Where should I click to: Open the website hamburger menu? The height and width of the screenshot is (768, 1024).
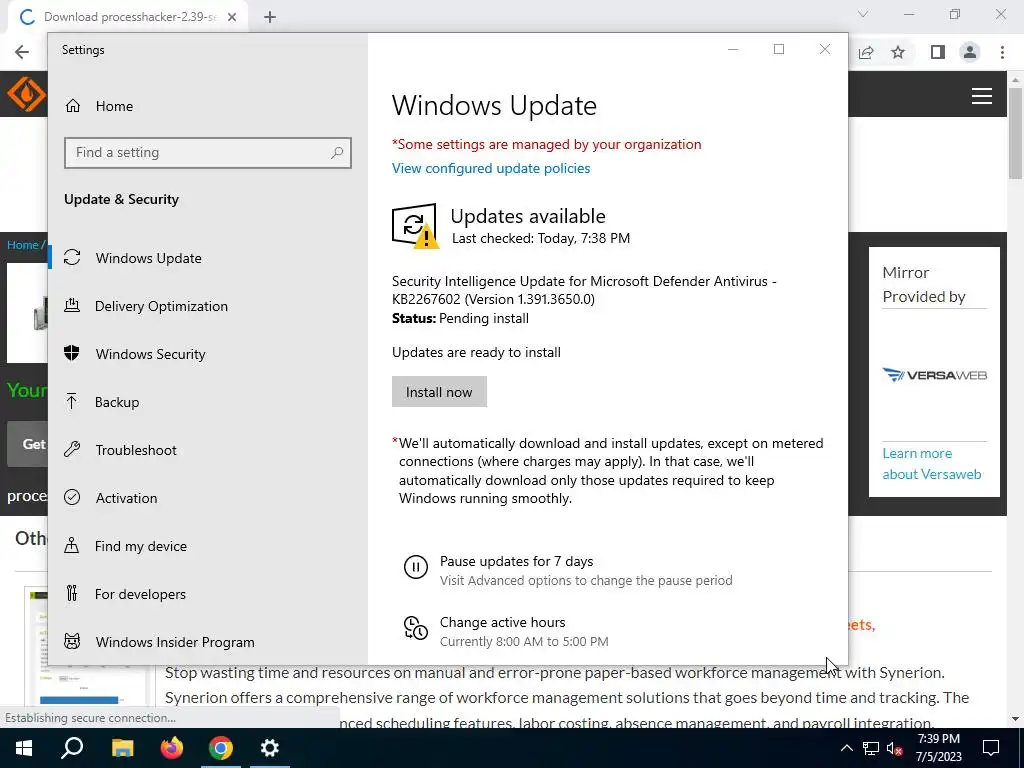coord(982,96)
